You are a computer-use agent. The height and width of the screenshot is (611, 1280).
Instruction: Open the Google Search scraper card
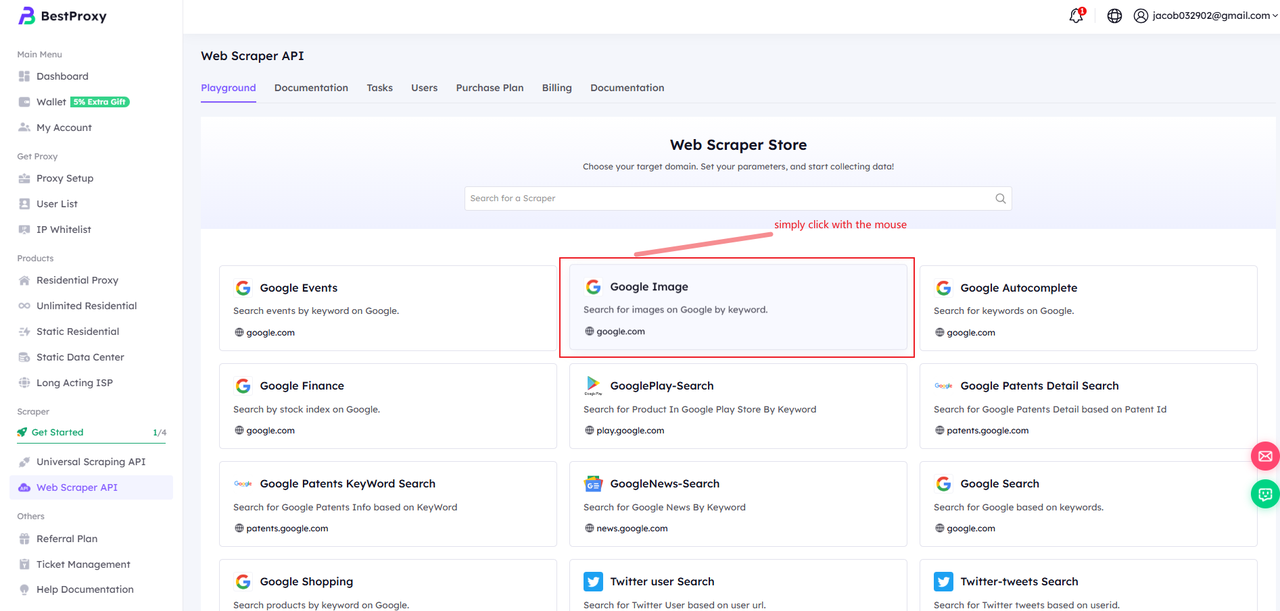(x=1088, y=504)
